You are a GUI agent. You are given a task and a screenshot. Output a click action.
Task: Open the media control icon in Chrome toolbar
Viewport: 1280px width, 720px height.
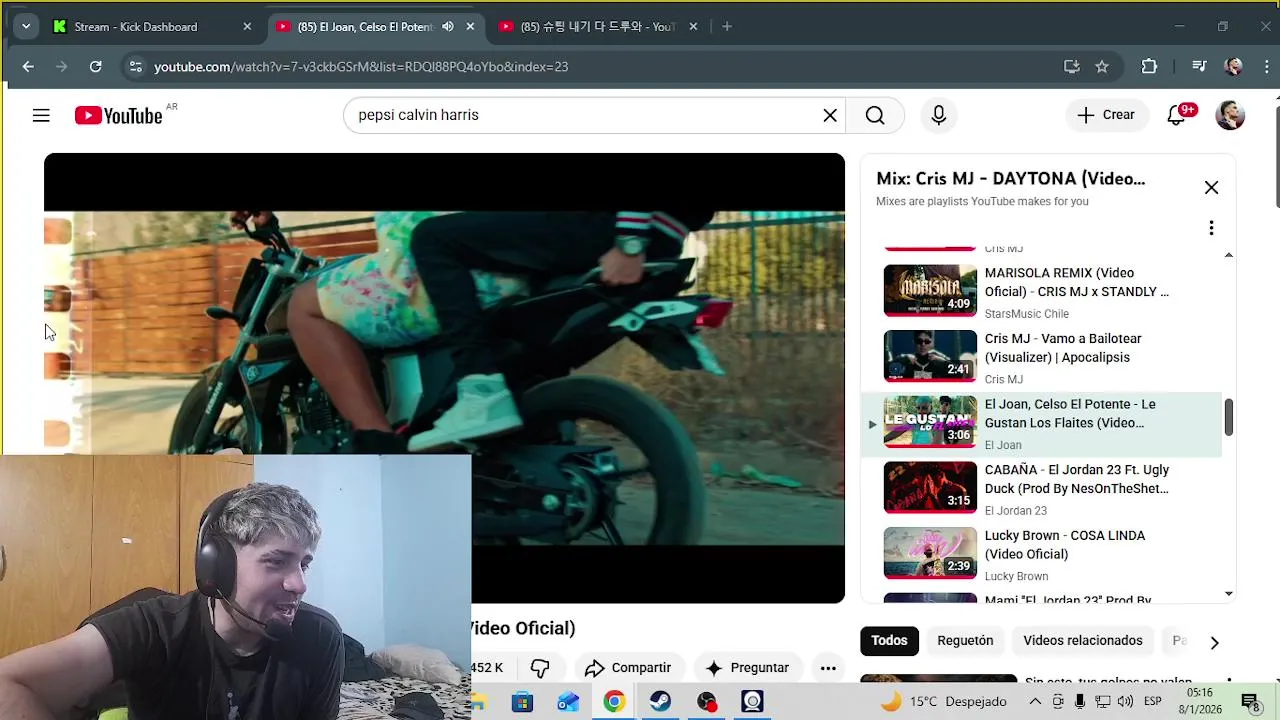point(1199,67)
